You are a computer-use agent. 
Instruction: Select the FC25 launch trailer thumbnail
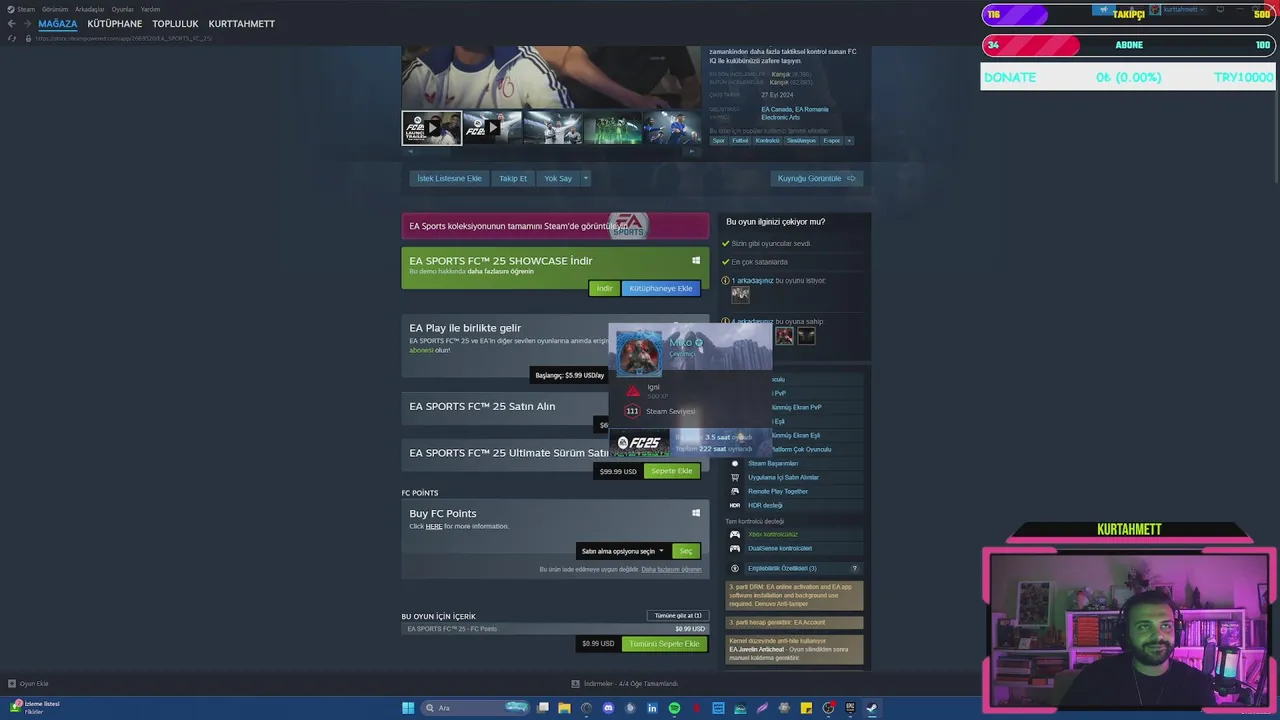(432, 128)
